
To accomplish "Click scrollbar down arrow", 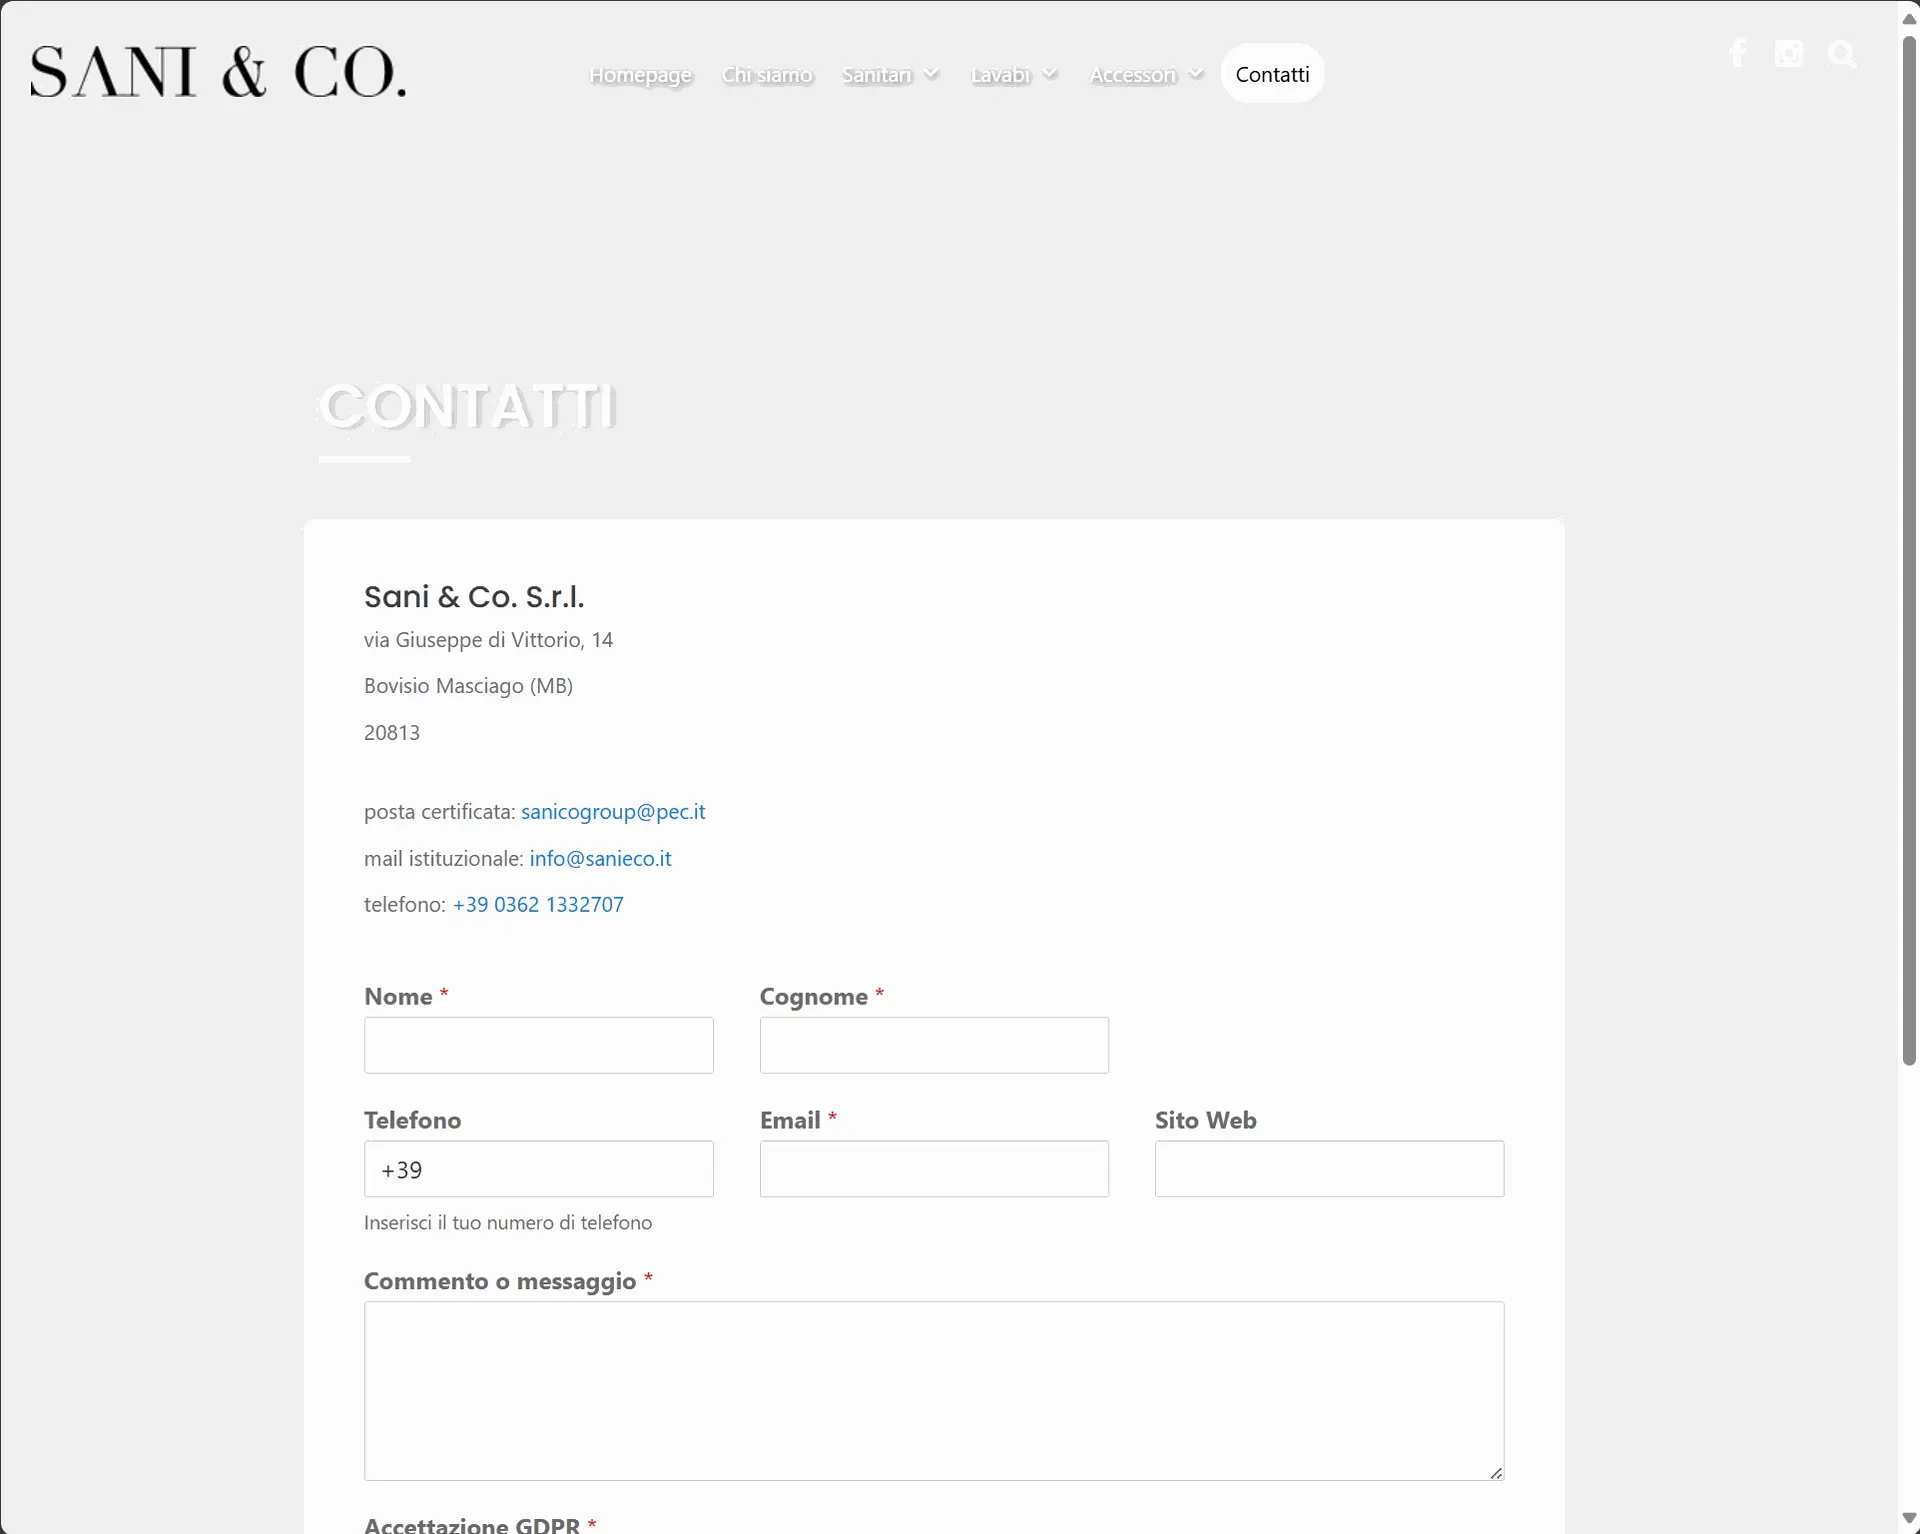I will tap(1909, 1519).
